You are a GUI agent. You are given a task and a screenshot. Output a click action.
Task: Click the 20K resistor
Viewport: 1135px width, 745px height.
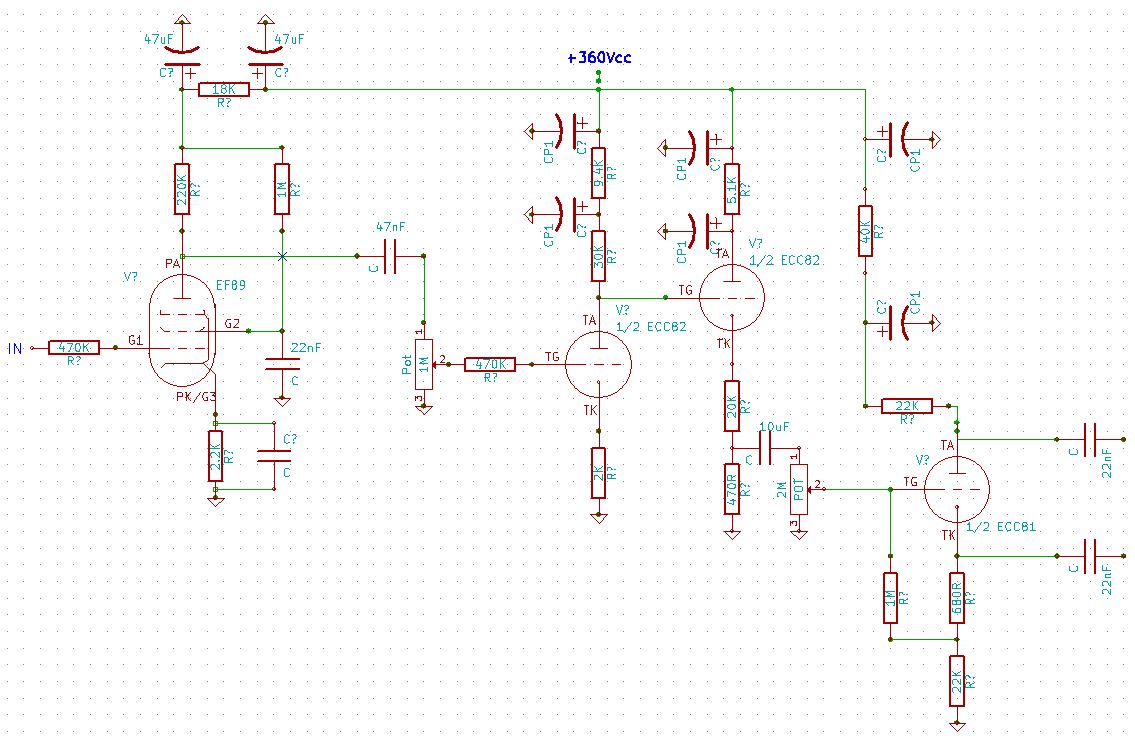[732, 405]
